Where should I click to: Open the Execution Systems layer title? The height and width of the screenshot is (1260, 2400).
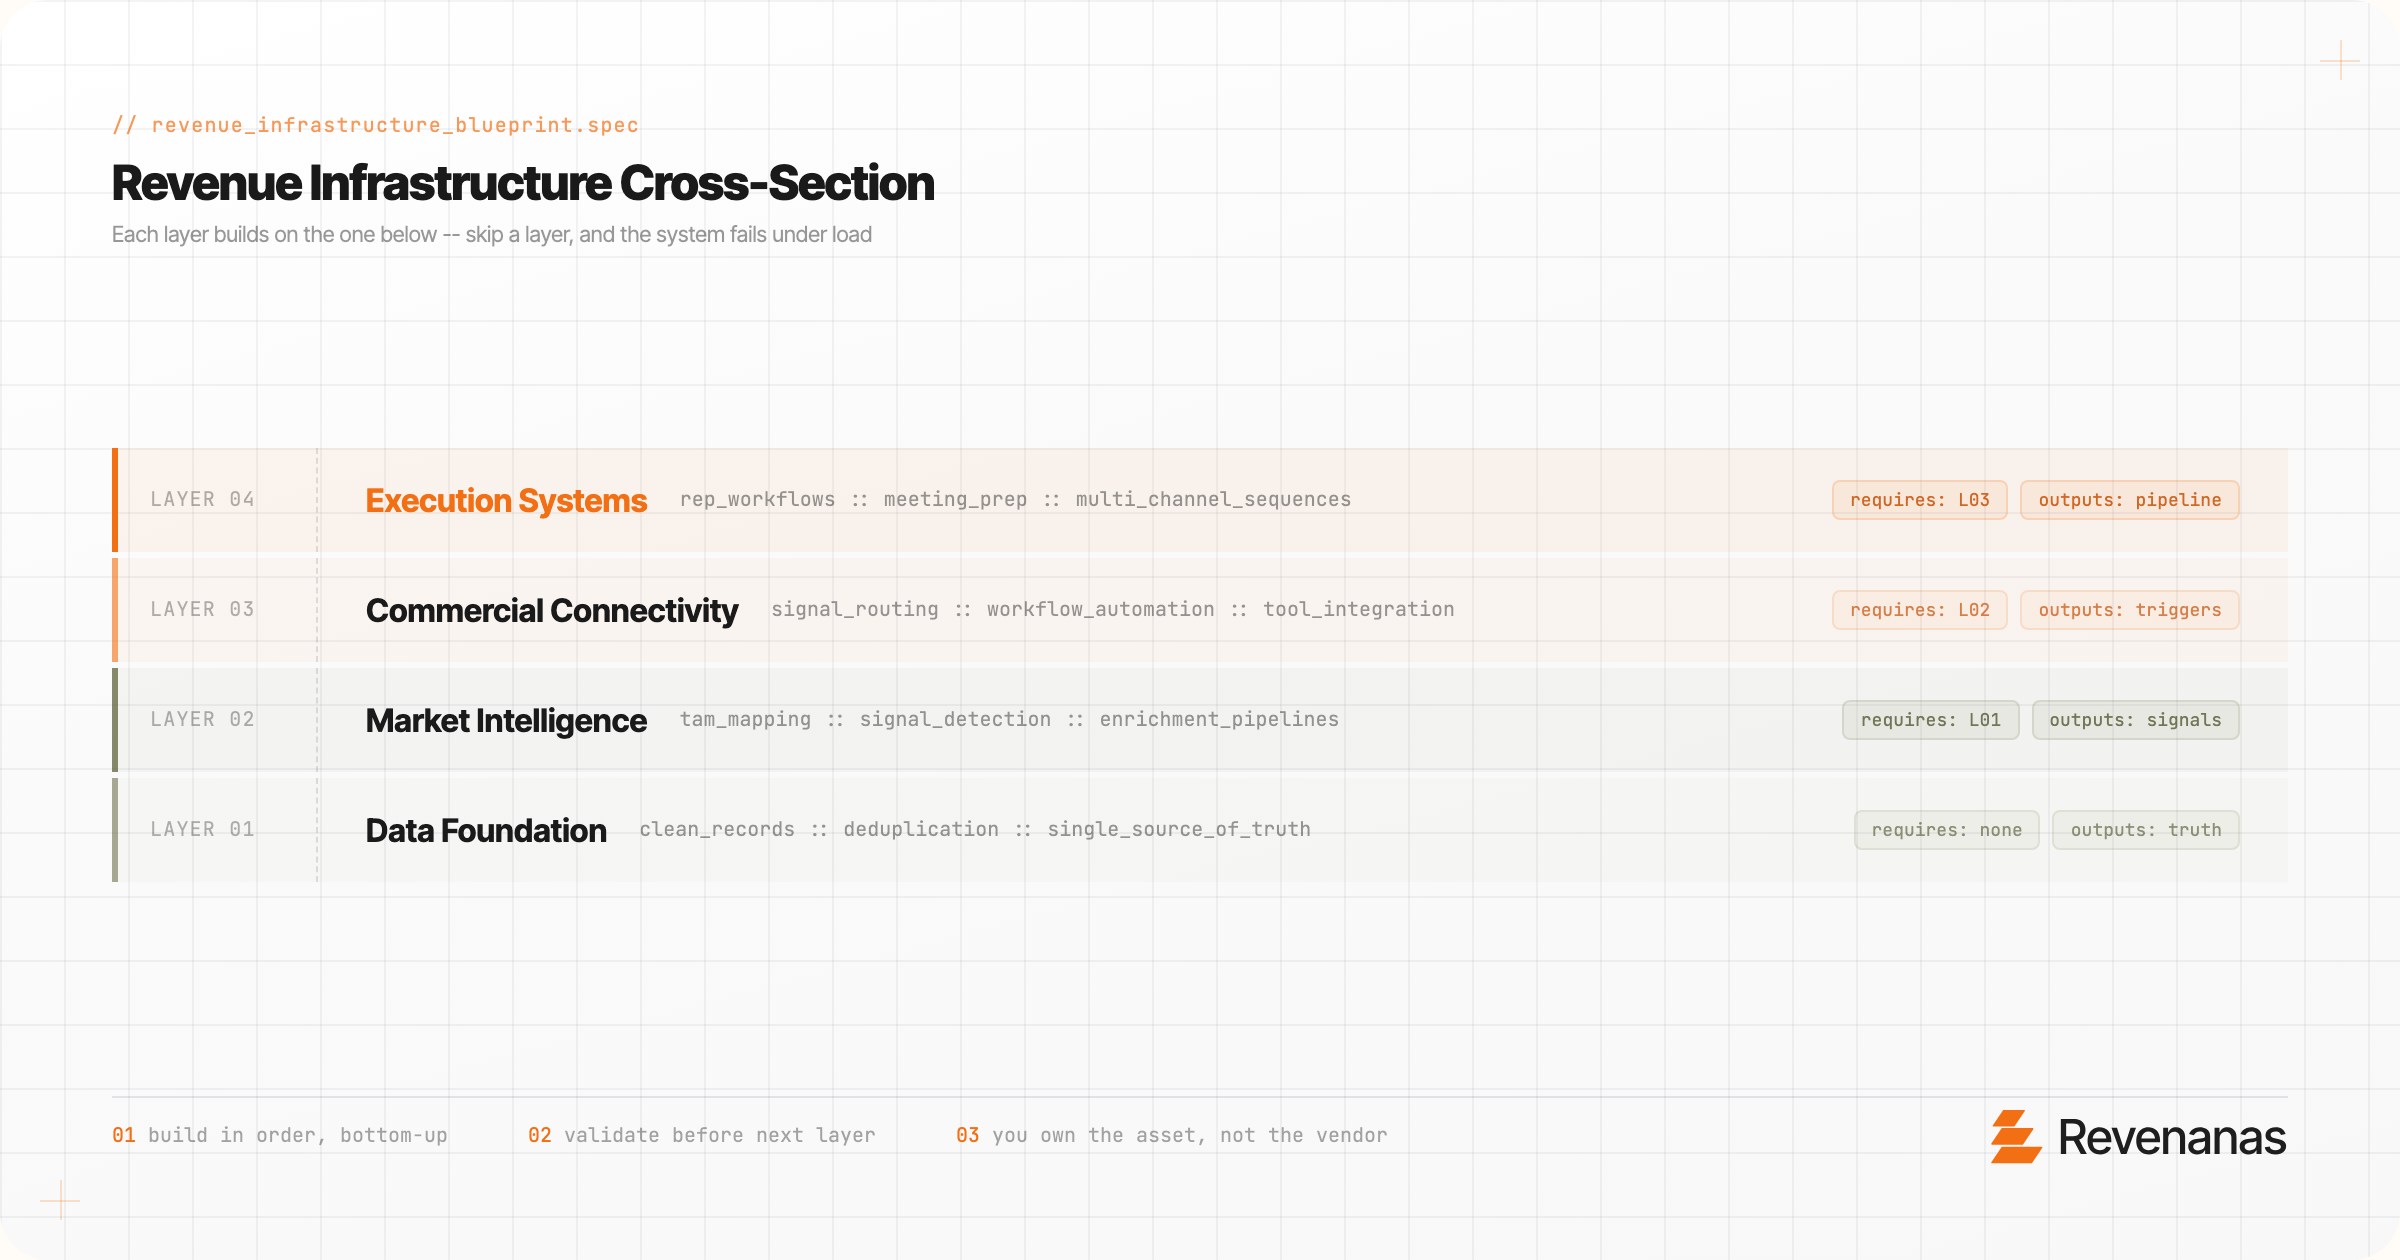[x=506, y=500]
